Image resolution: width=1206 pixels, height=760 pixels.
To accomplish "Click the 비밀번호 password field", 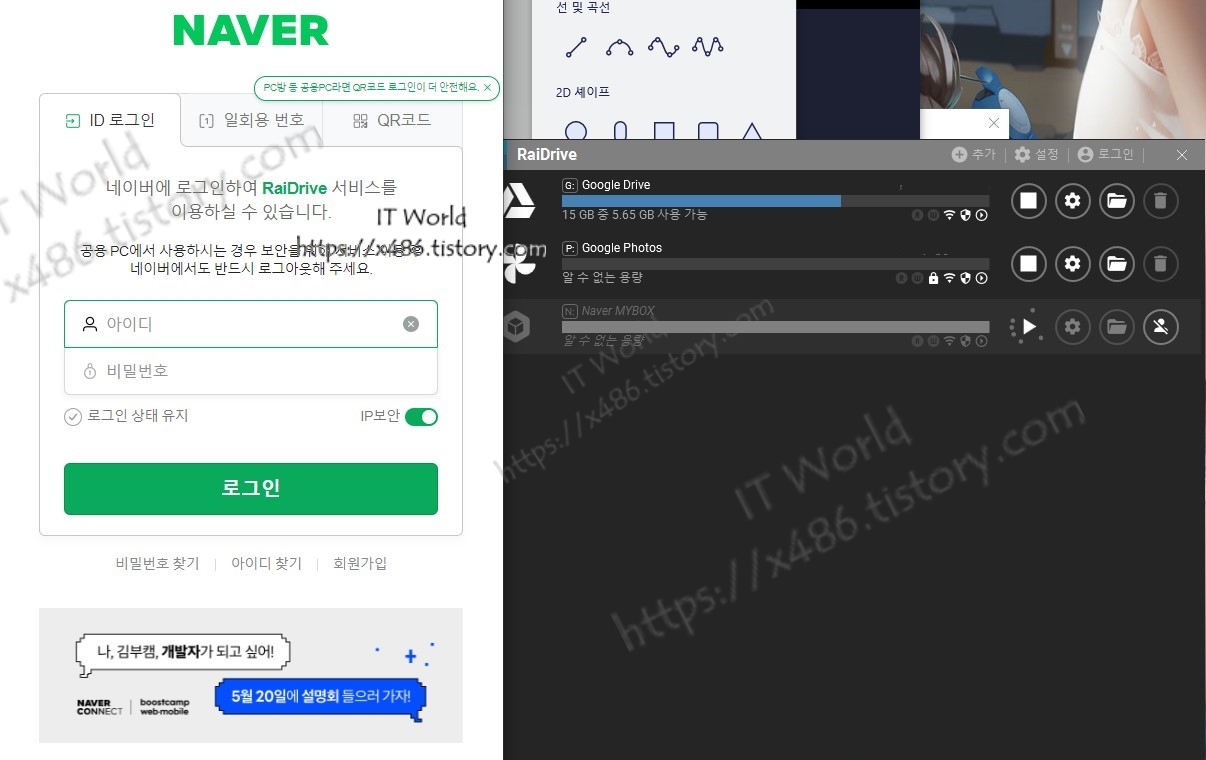I will tap(251, 371).
